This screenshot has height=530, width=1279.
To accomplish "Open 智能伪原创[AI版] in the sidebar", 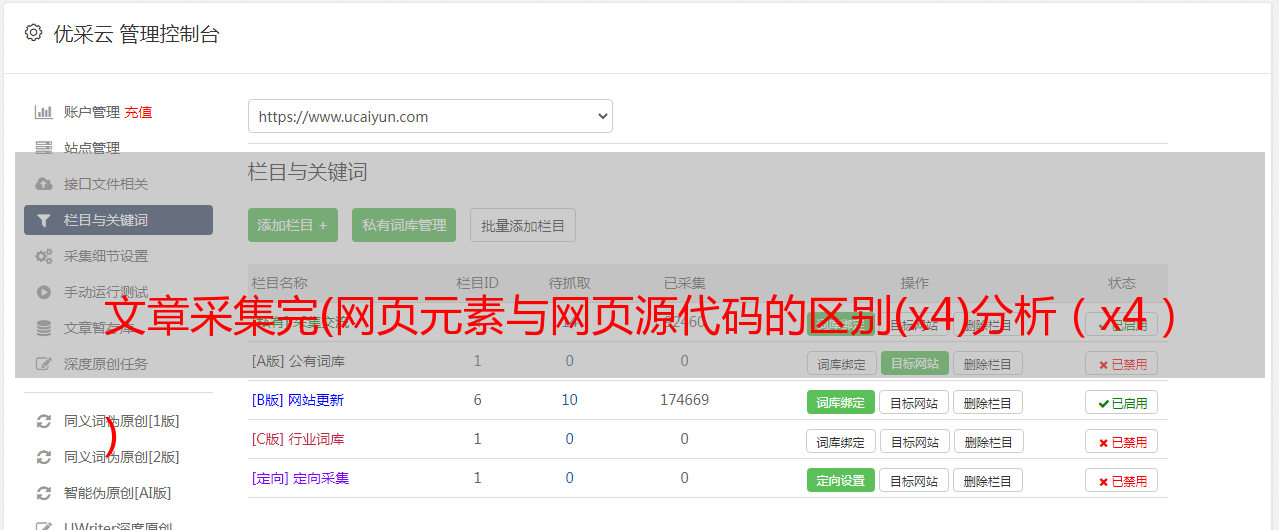I will coord(118,493).
